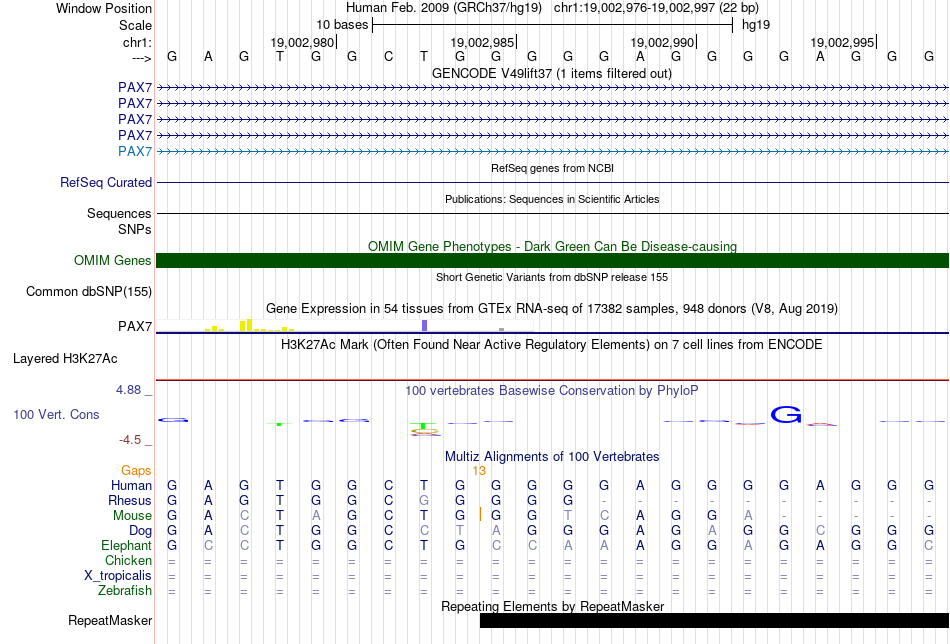Click the large blue G conservation peak

[786, 415]
